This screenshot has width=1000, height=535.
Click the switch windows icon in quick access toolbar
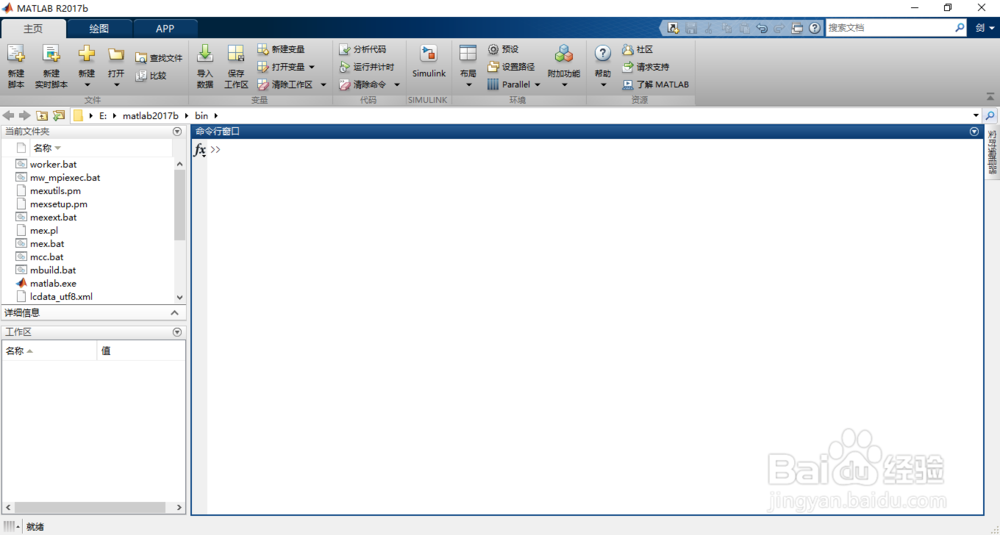pos(797,28)
